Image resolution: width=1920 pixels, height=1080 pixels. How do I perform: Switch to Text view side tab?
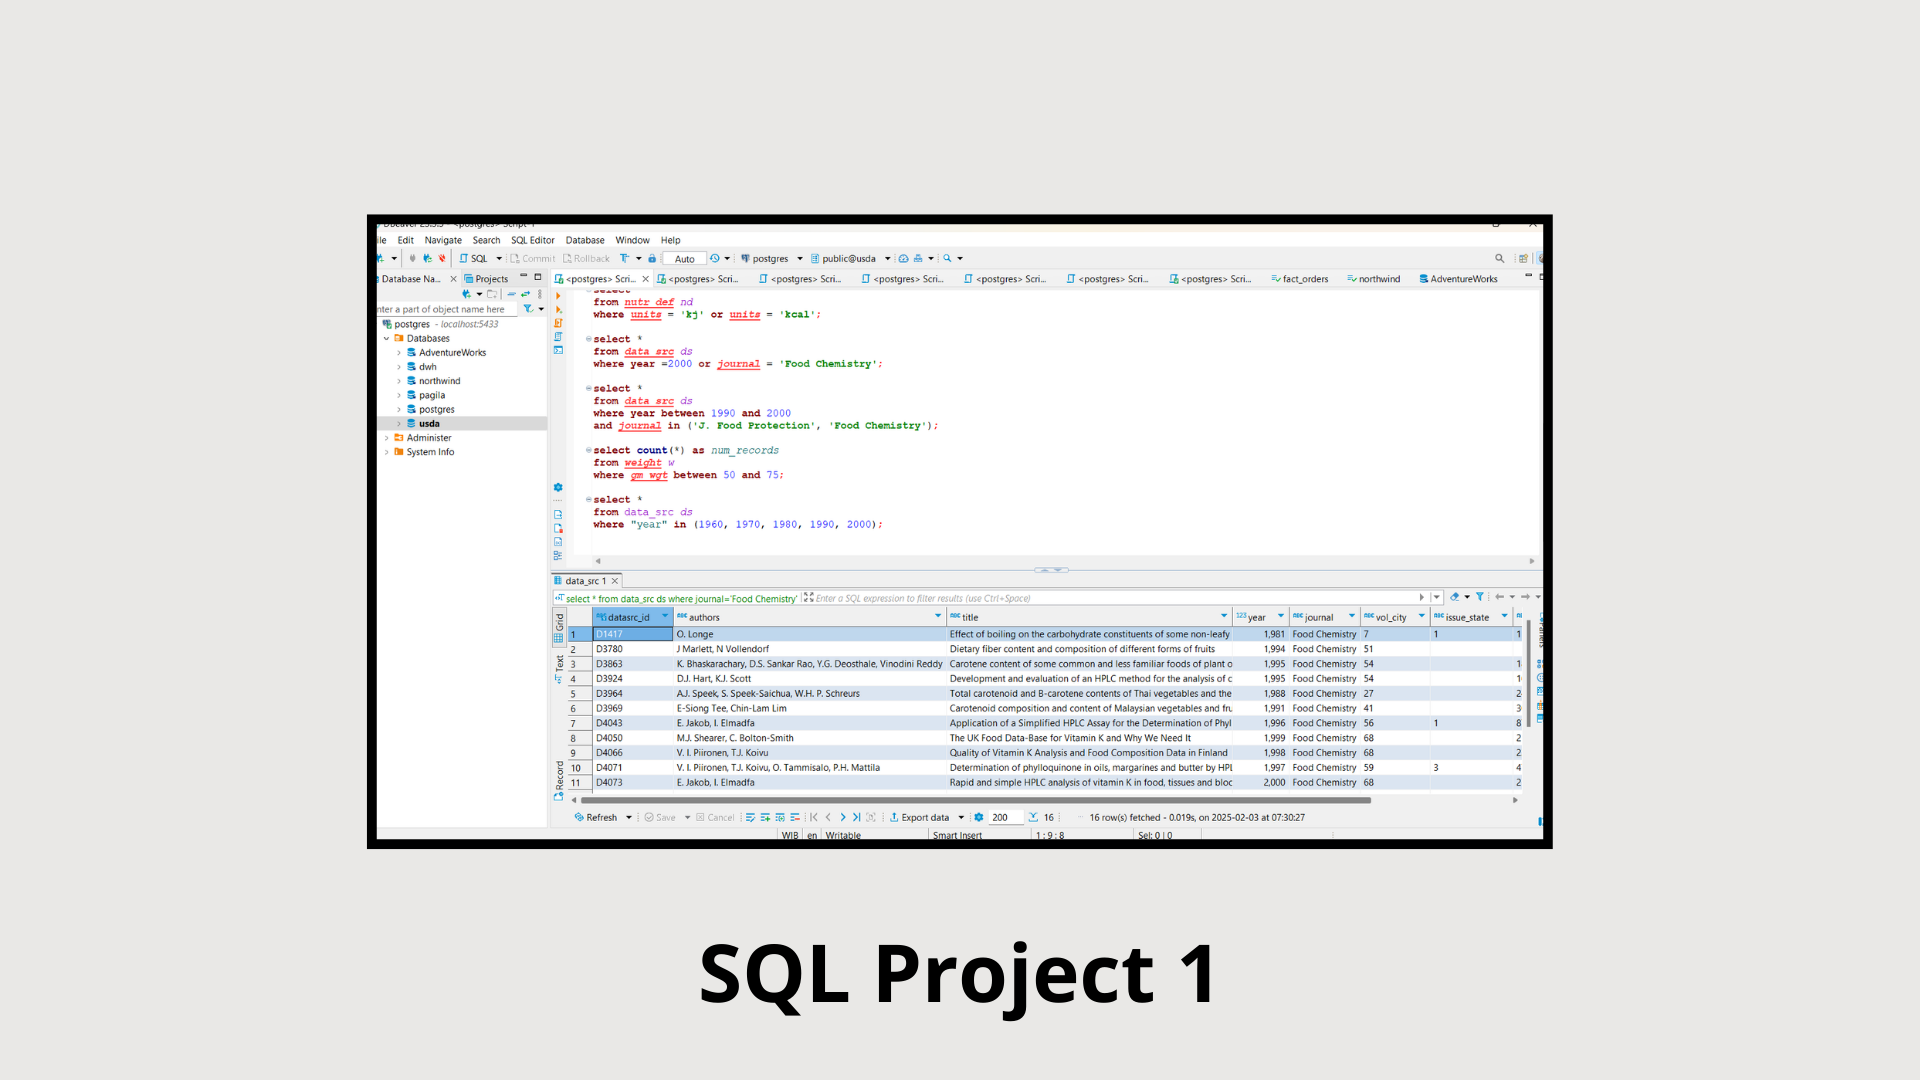click(559, 668)
